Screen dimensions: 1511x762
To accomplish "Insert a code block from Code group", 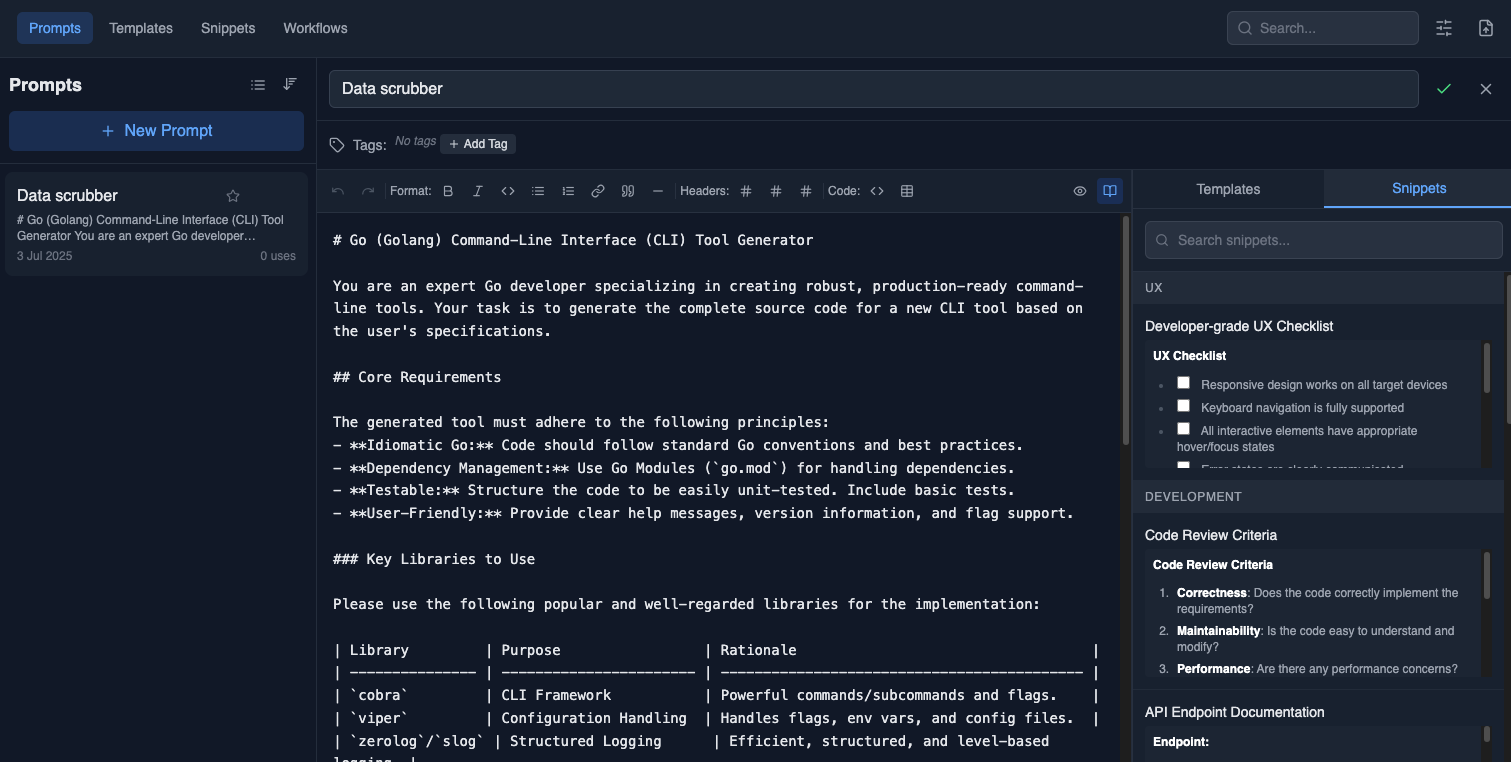I will coord(877,191).
